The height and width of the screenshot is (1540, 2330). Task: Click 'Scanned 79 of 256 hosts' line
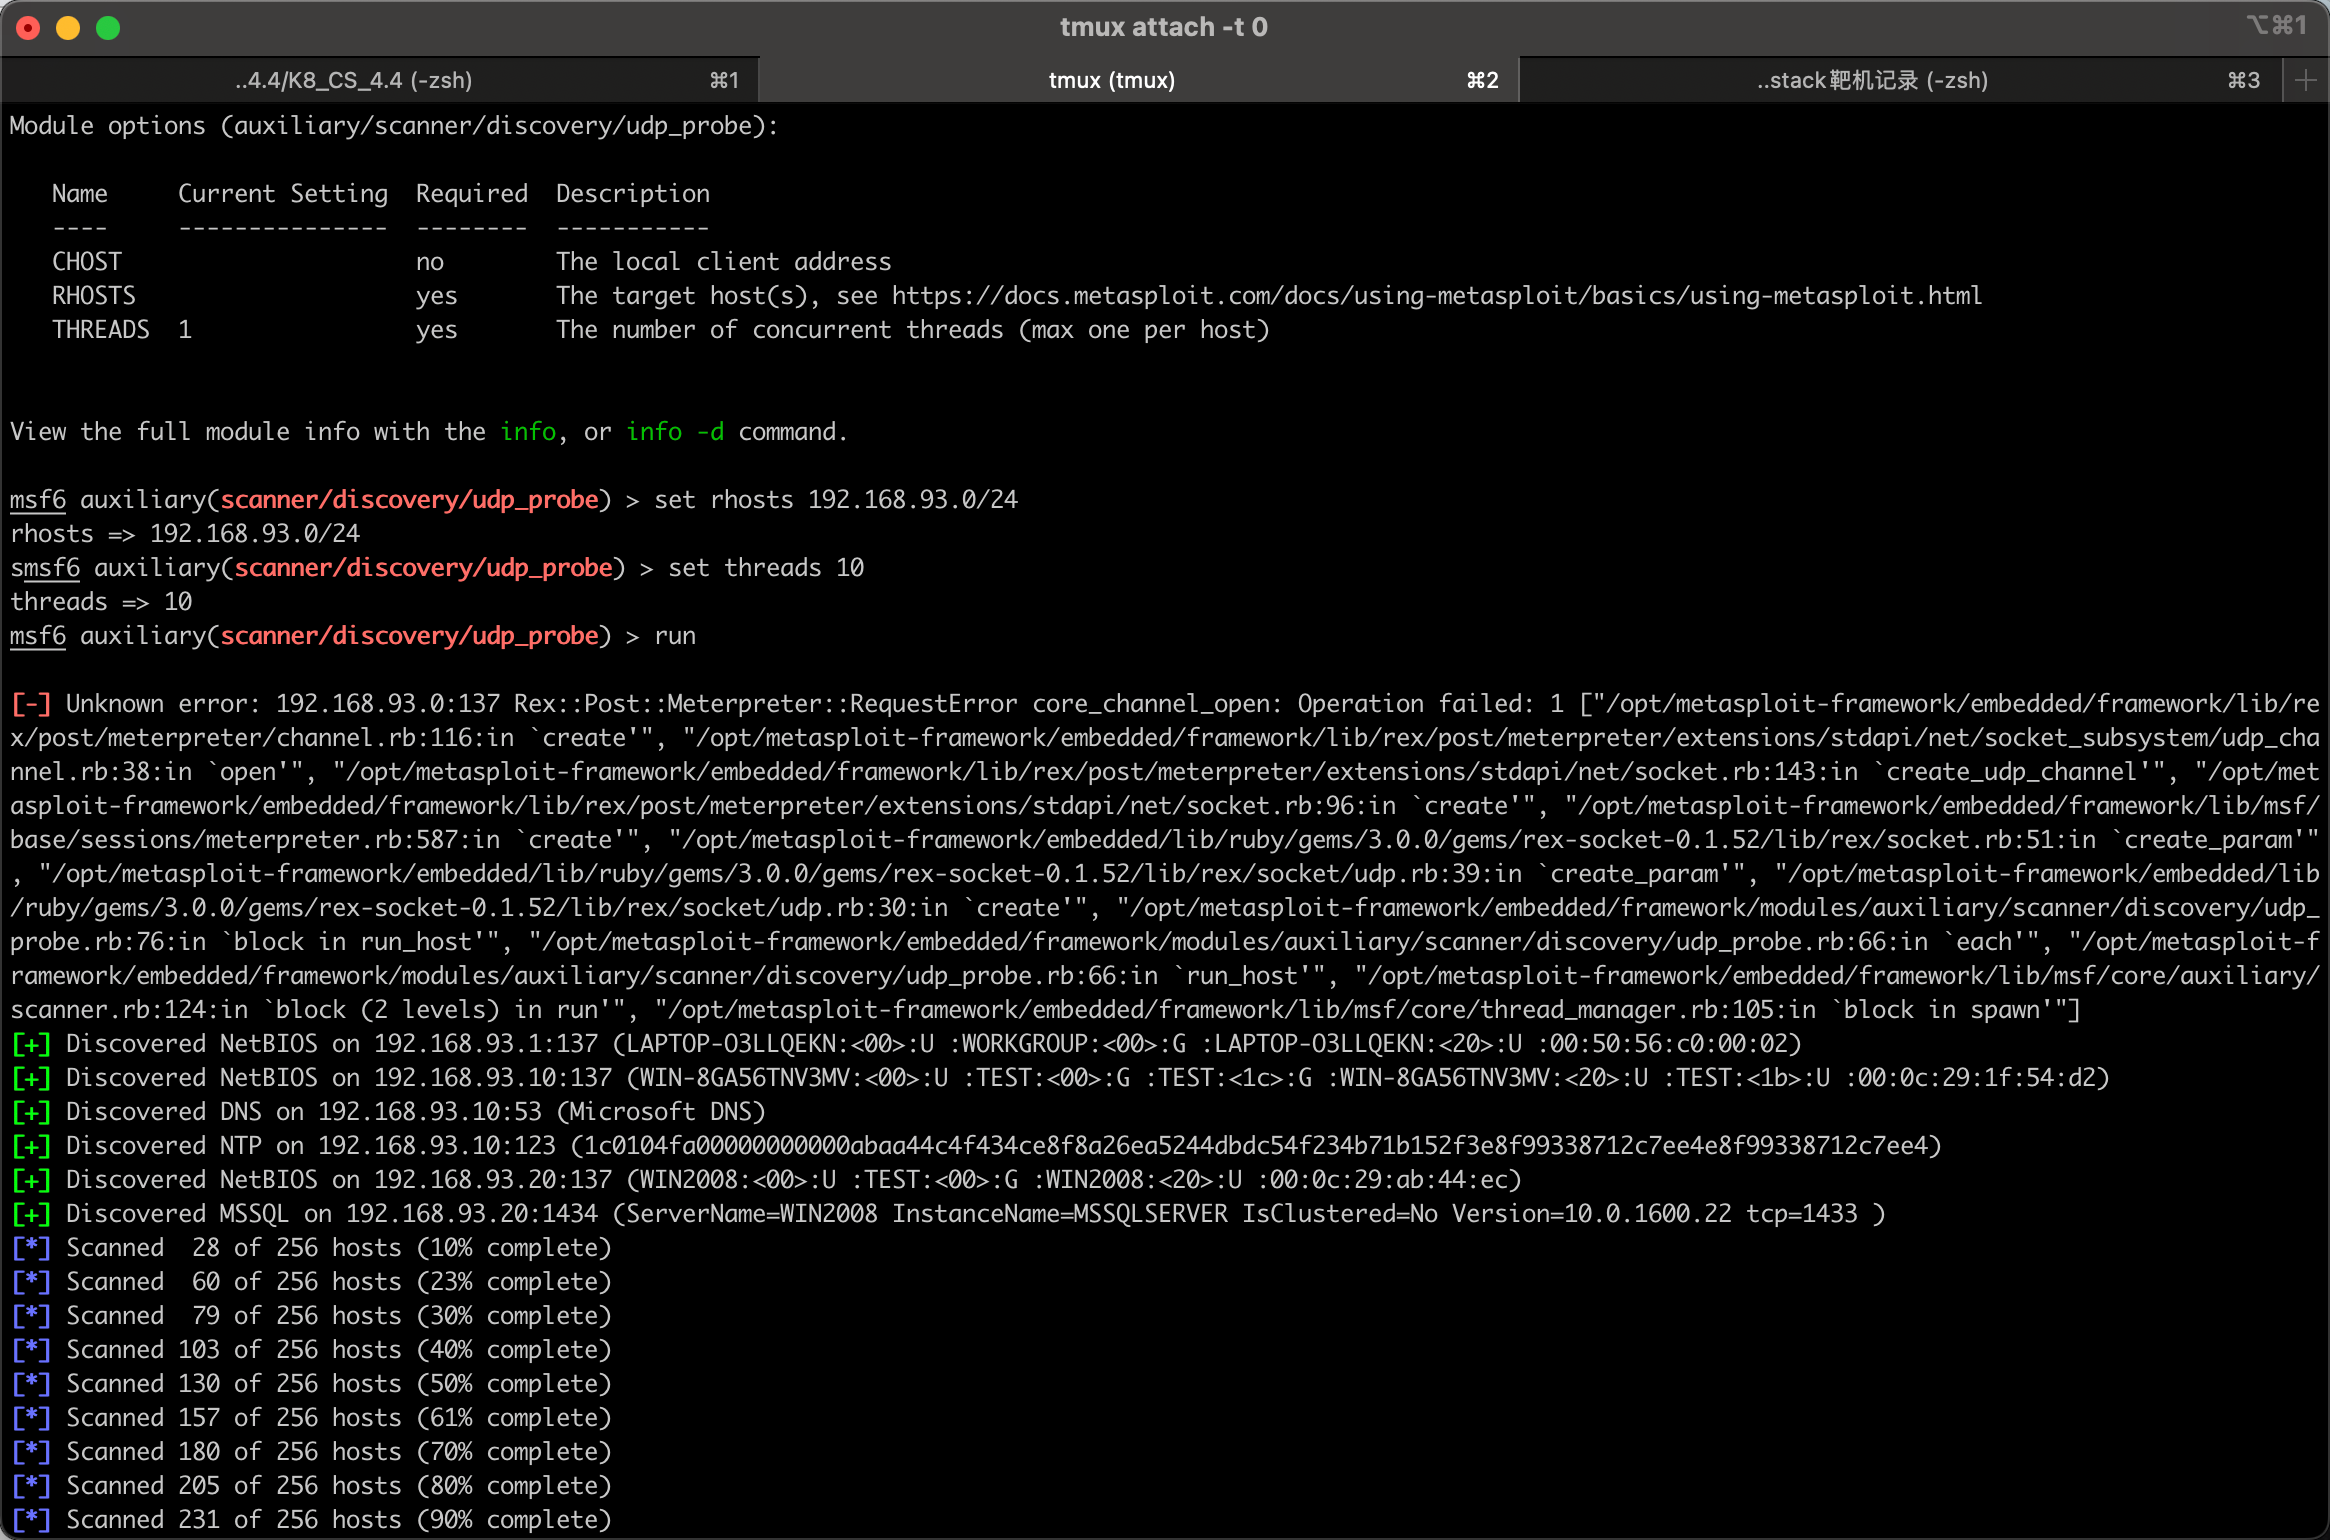click(x=311, y=1316)
